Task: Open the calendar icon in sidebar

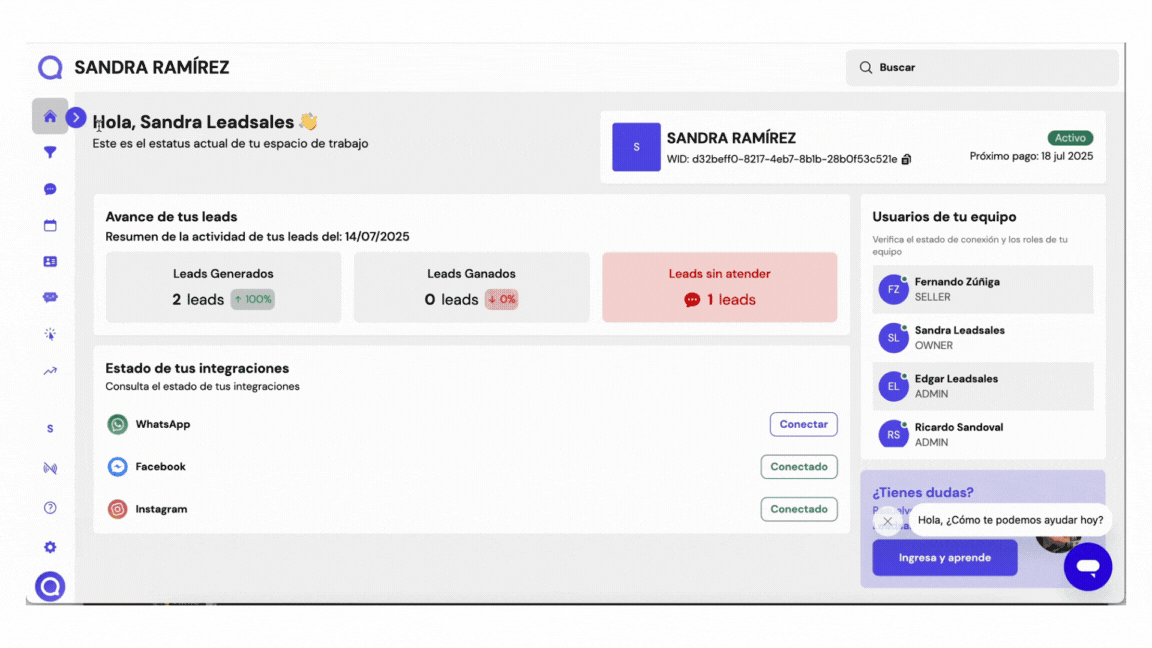Action: [50, 226]
